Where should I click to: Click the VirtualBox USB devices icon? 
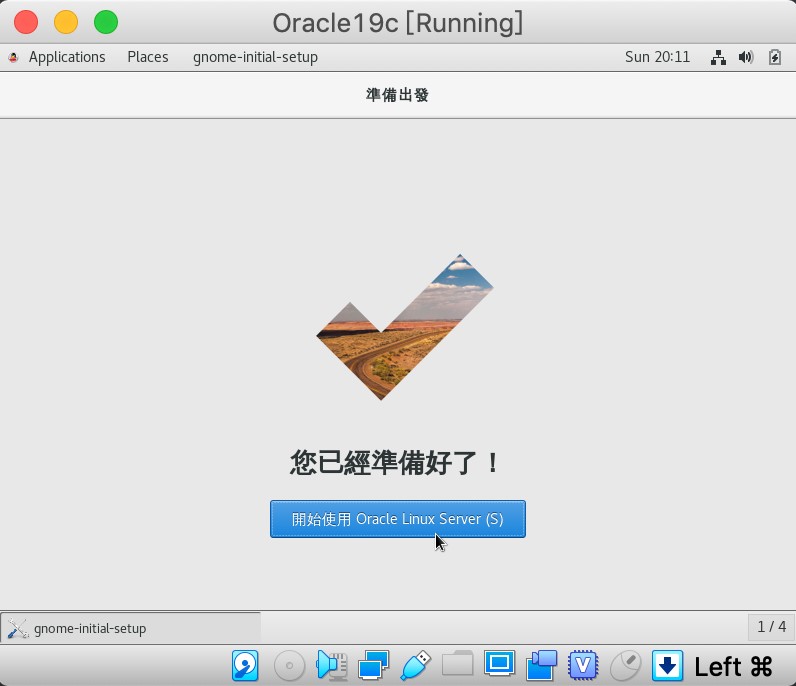415,665
